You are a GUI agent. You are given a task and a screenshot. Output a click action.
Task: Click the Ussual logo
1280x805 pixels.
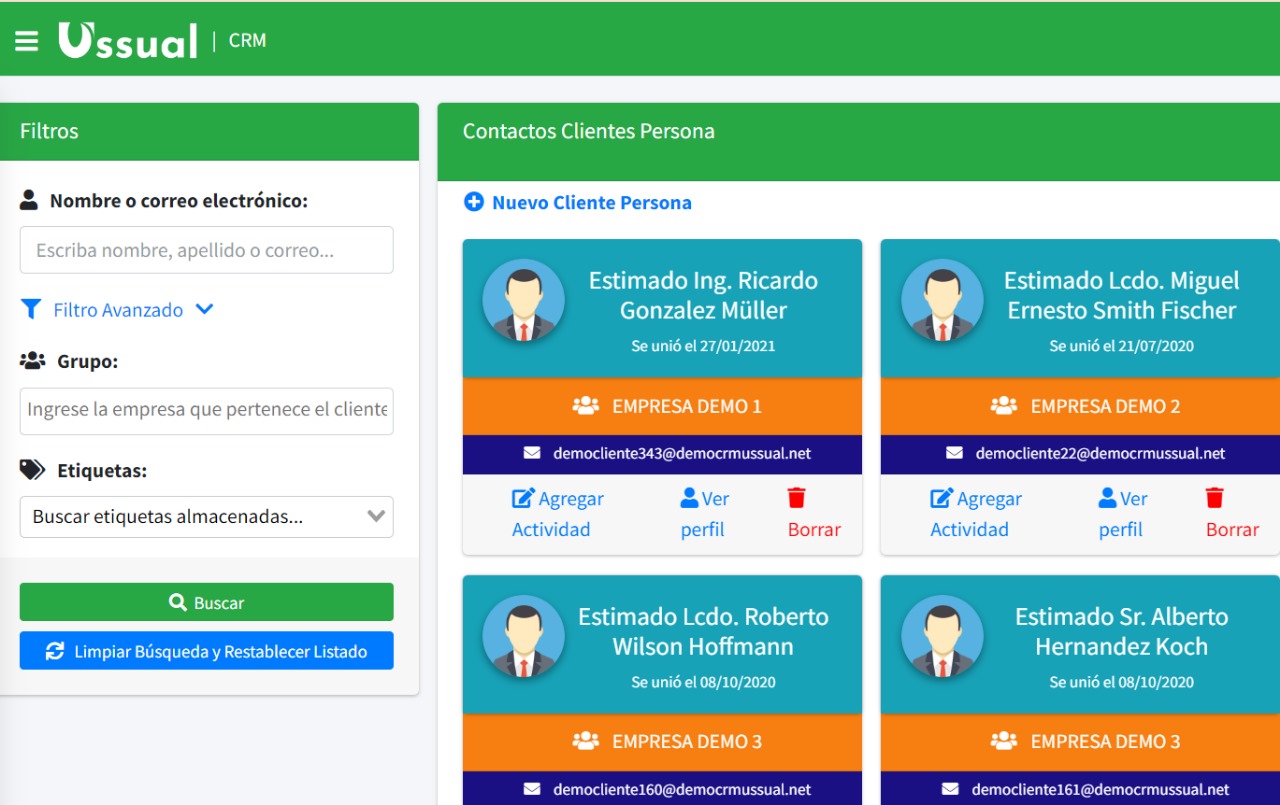pos(128,41)
